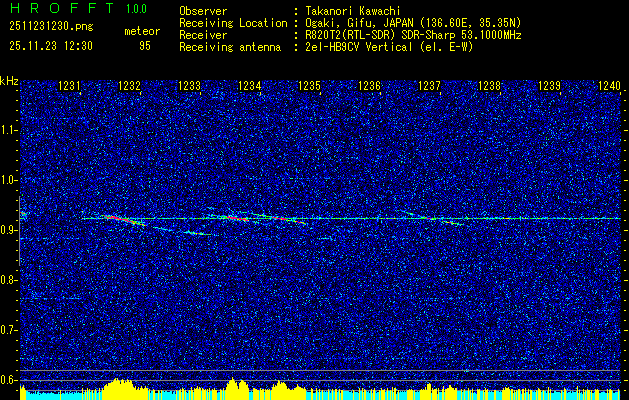The height and width of the screenshot is (400, 629).
Task: Click the observer name Takanori Kawachi
Action: pos(353,11)
